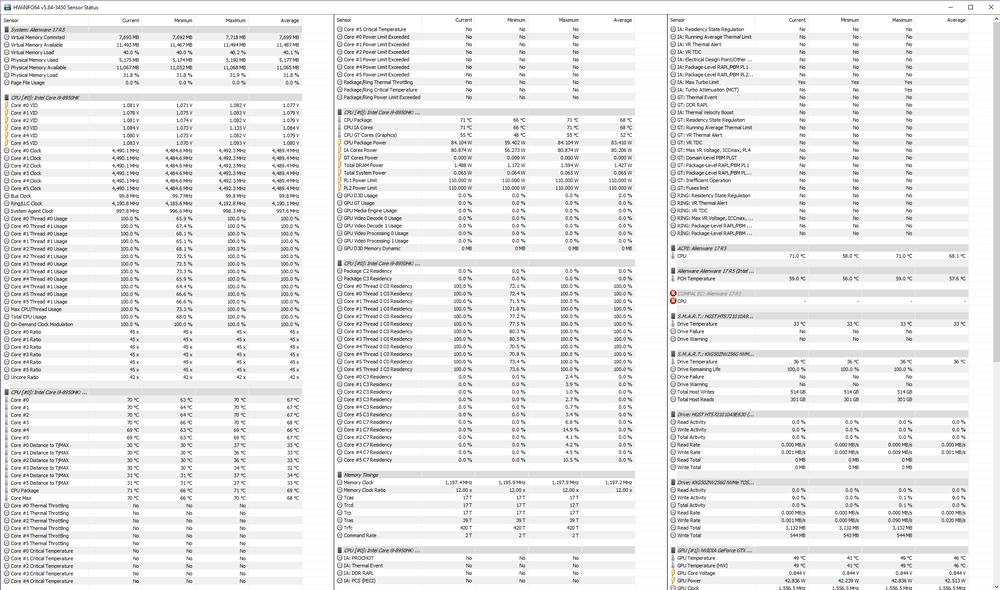
Task: Click the GPU icon beside GPU Temperature
Action: 671,556
